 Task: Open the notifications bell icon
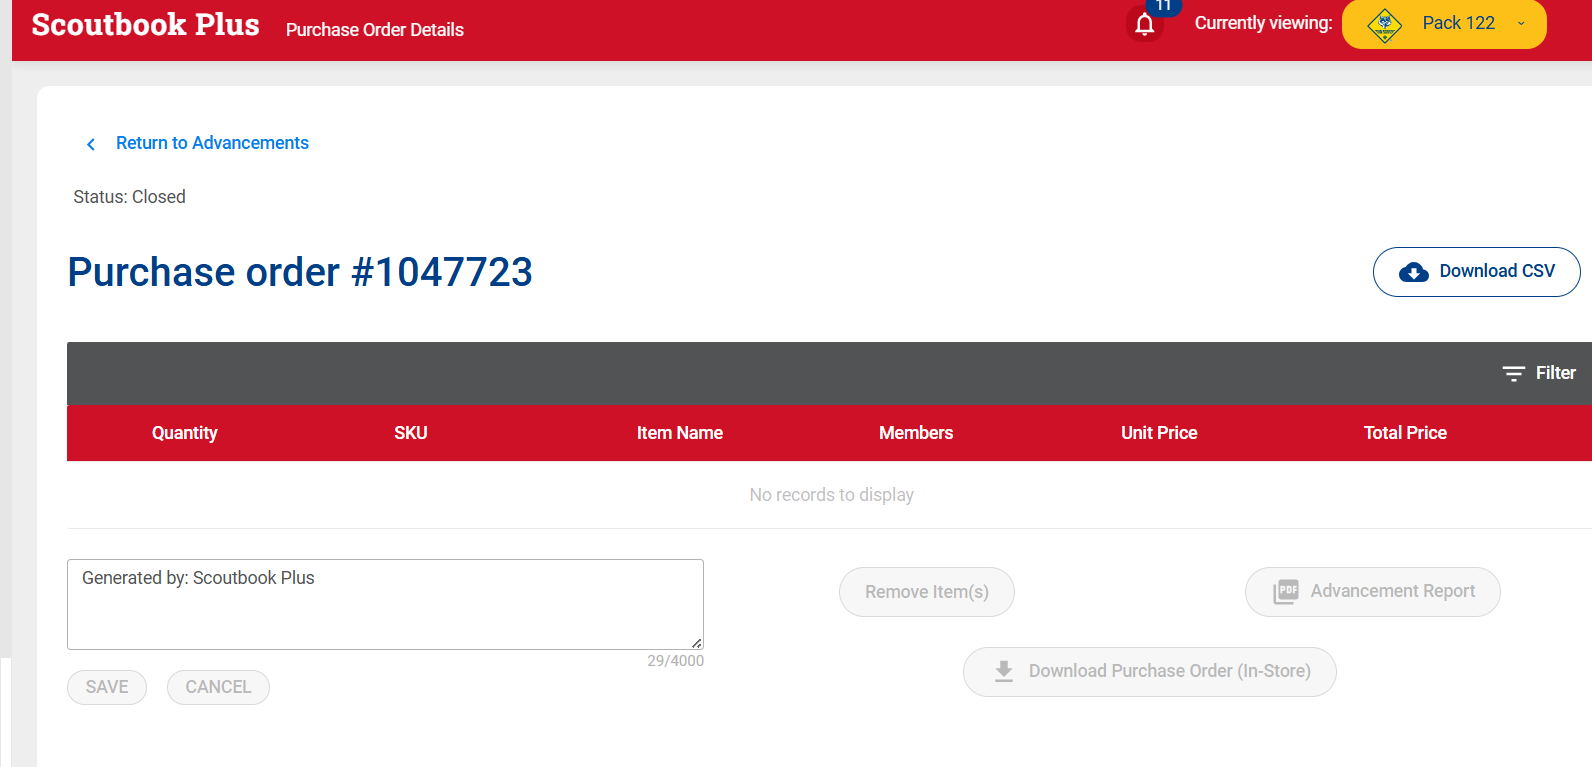click(1145, 25)
